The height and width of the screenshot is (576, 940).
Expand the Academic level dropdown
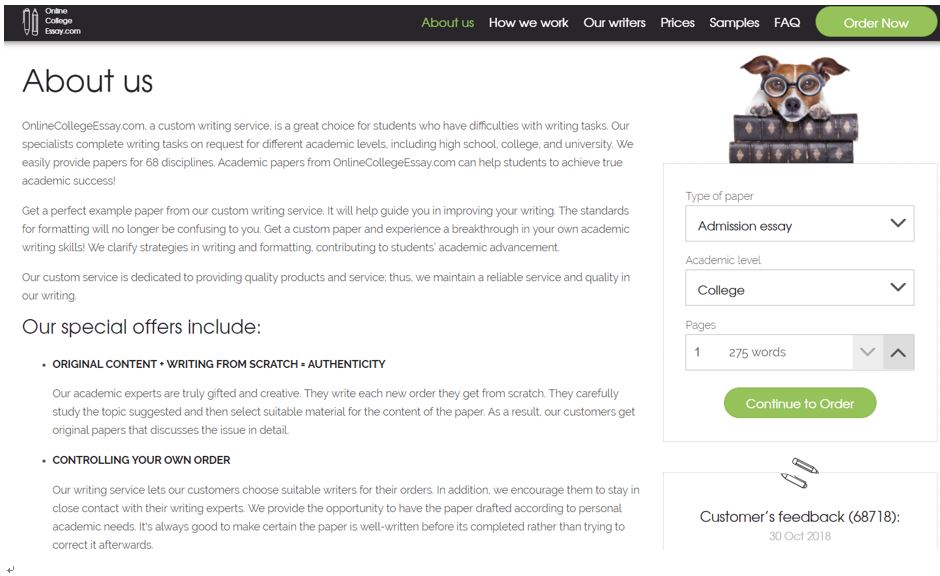tap(799, 288)
